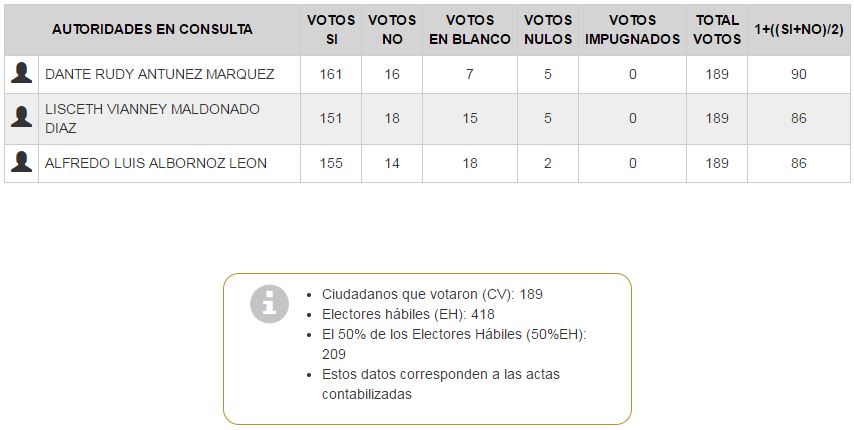Click the 'Ciudadanos que votaron (CV): 189' line
This screenshot has width=854, height=430.
point(432,294)
